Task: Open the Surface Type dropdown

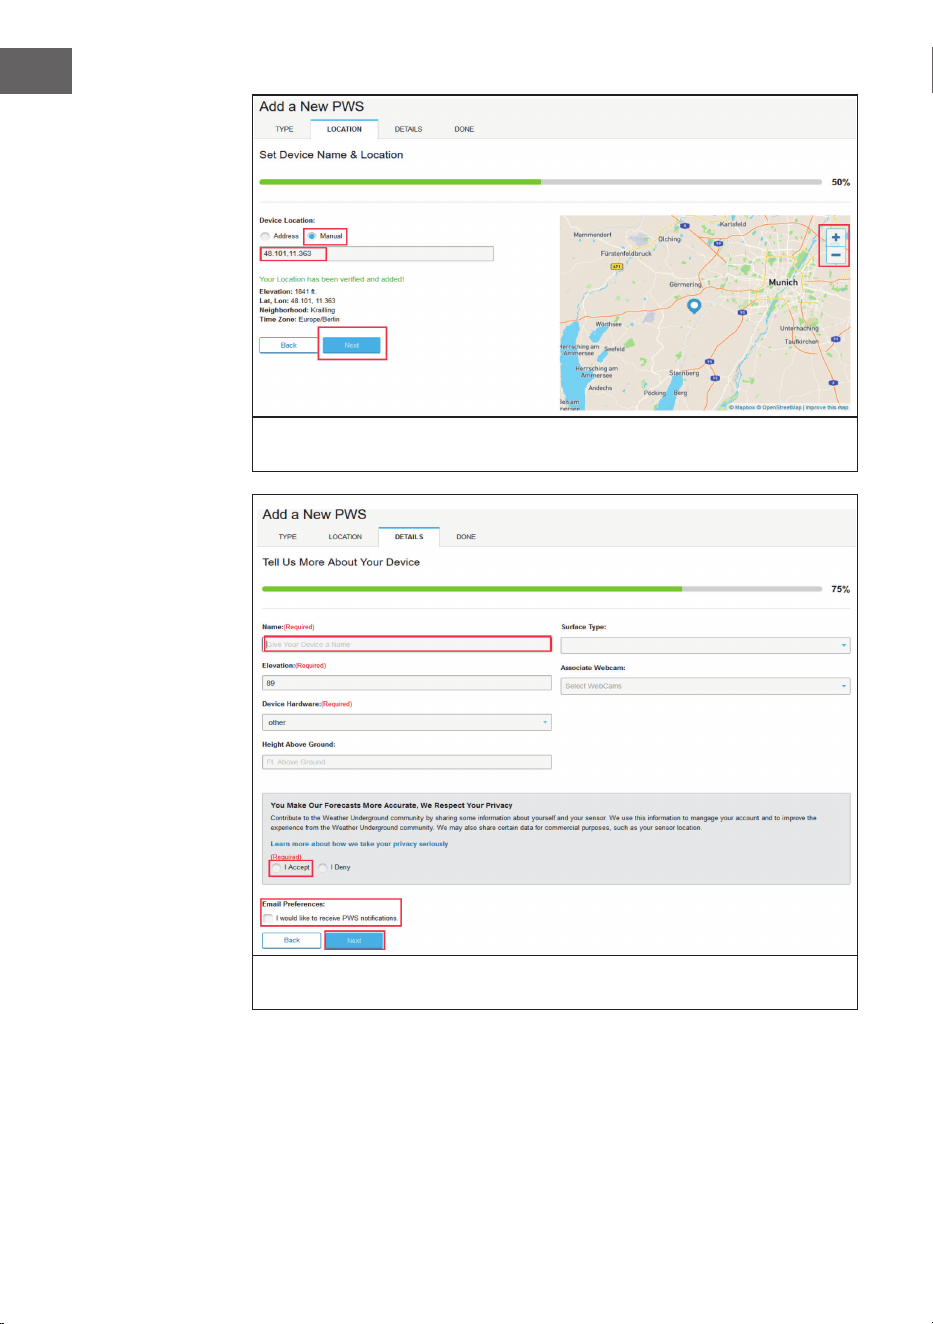Action: pyautogui.click(x=705, y=645)
